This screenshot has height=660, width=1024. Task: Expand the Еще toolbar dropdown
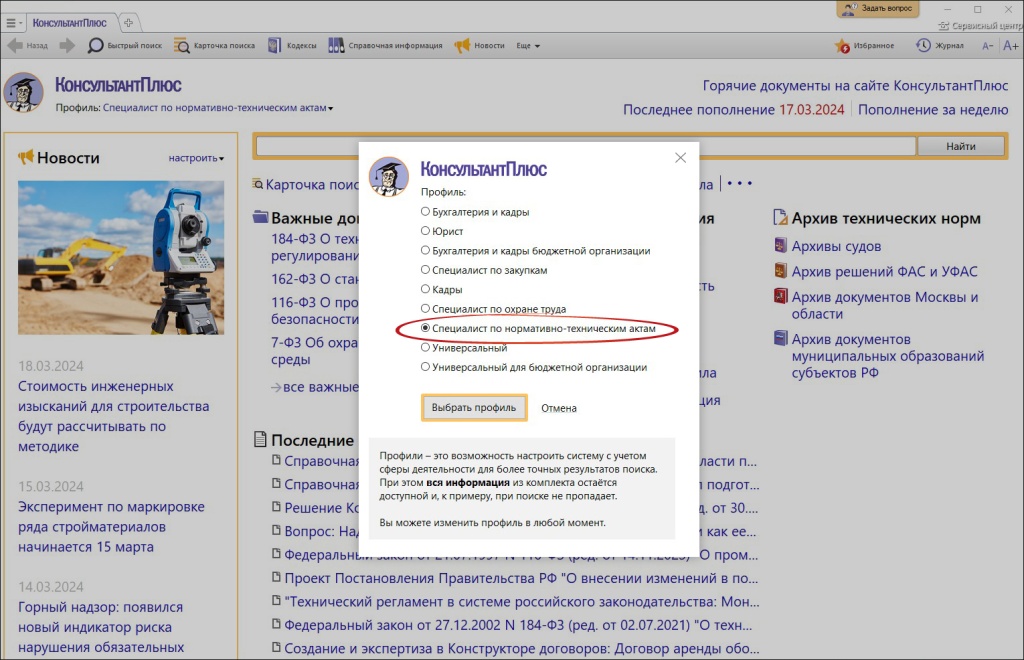(528, 46)
